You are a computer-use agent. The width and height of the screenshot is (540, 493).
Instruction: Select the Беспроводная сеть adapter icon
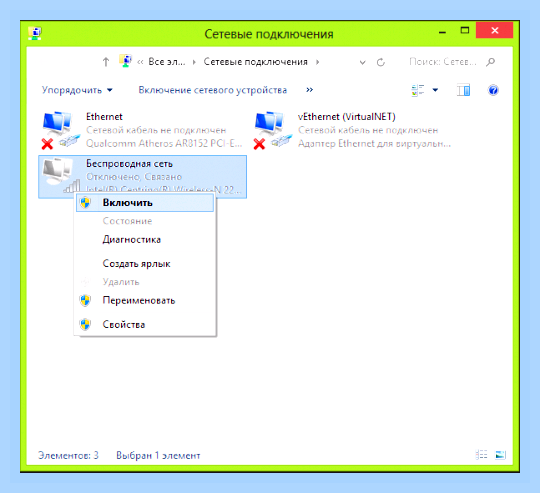[60, 175]
